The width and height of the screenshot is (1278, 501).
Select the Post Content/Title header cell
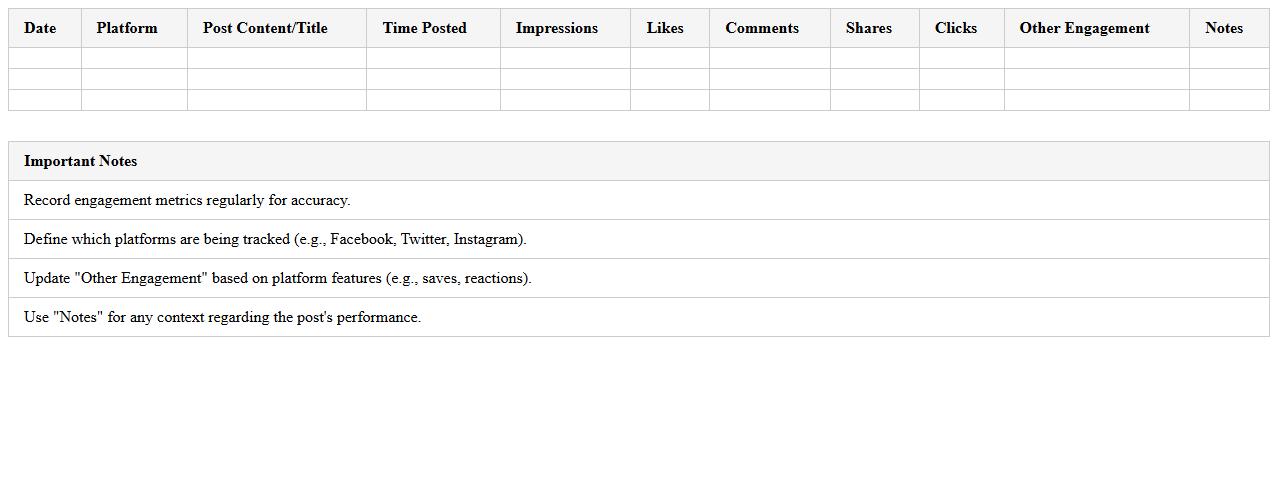(265, 28)
